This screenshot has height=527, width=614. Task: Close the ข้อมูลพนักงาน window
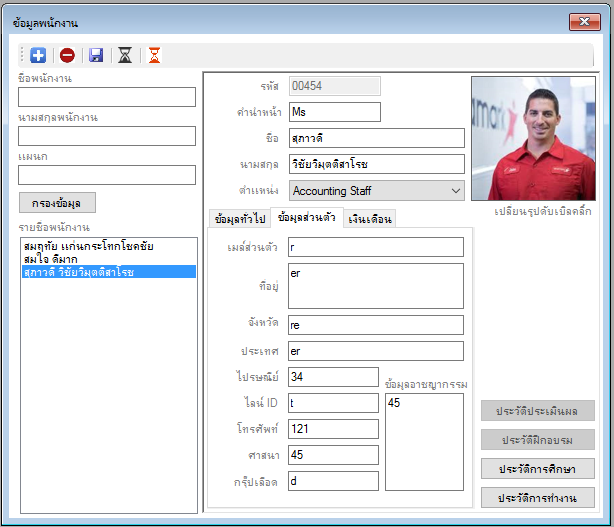coord(585,22)
